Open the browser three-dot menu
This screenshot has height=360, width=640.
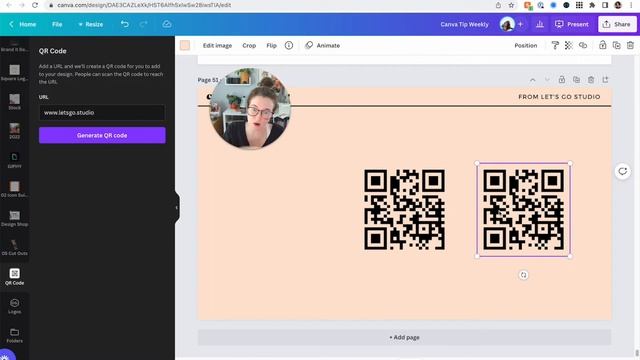(631, 5)
